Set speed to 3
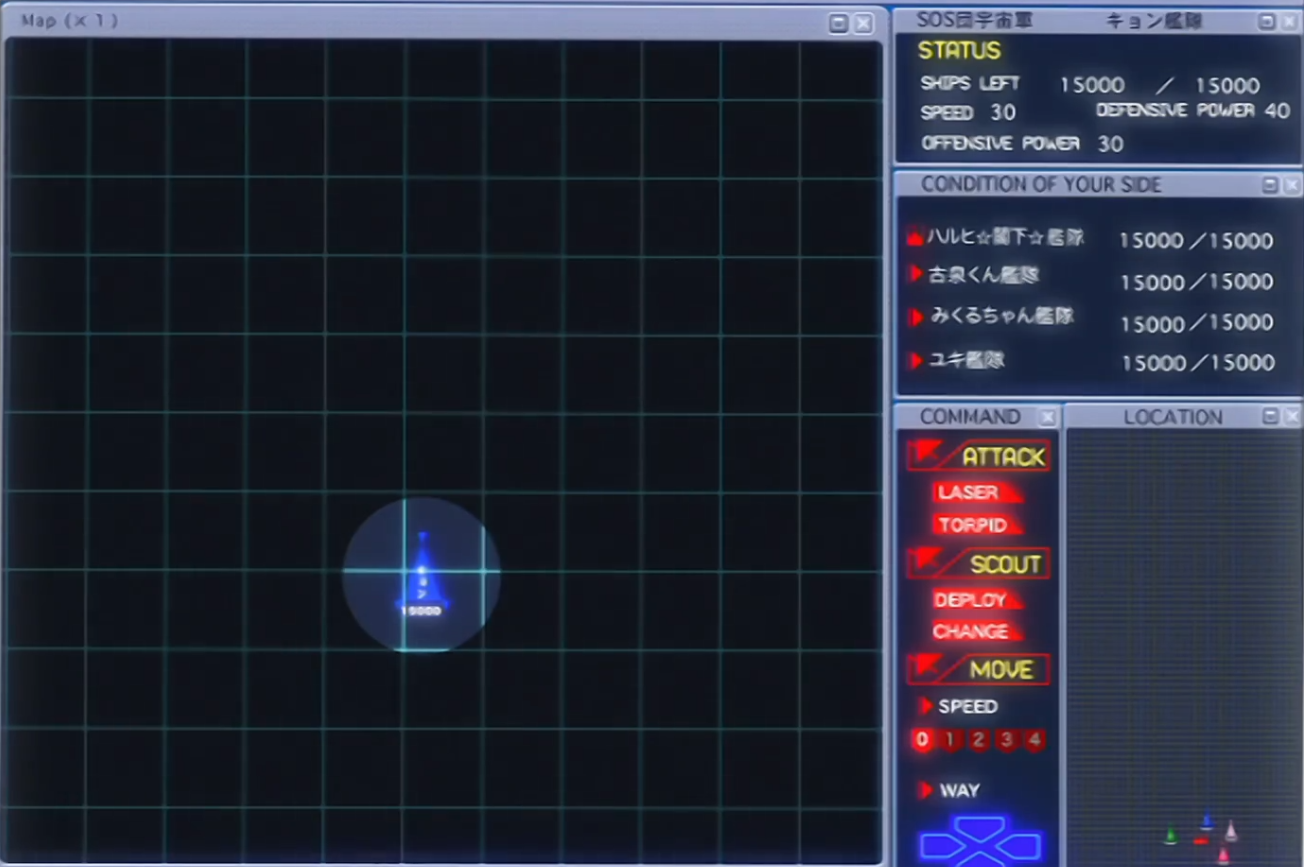Image resolution: width=1304 pixels, height=867 pixels. (1006, 740)
